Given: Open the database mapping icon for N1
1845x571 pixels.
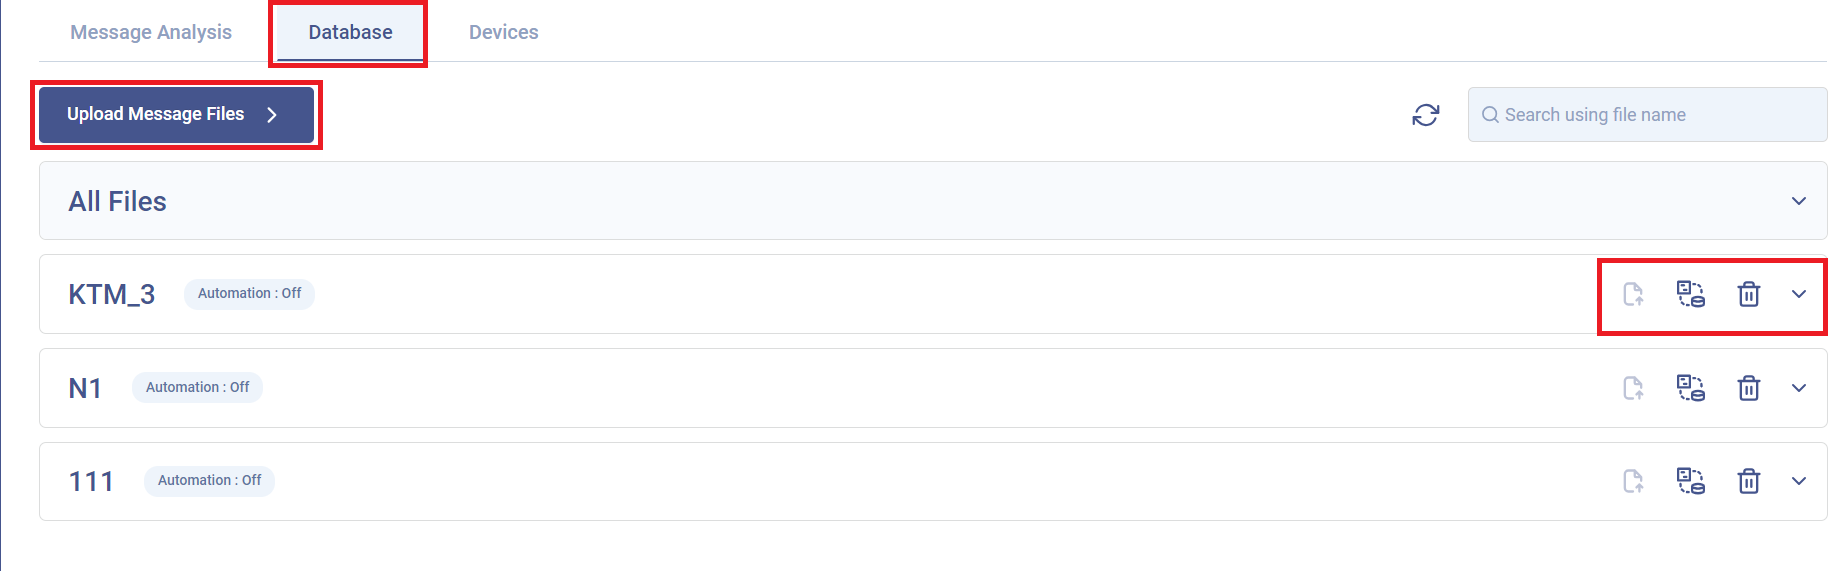Looking at the screenshot, I should click(1691, 388).
